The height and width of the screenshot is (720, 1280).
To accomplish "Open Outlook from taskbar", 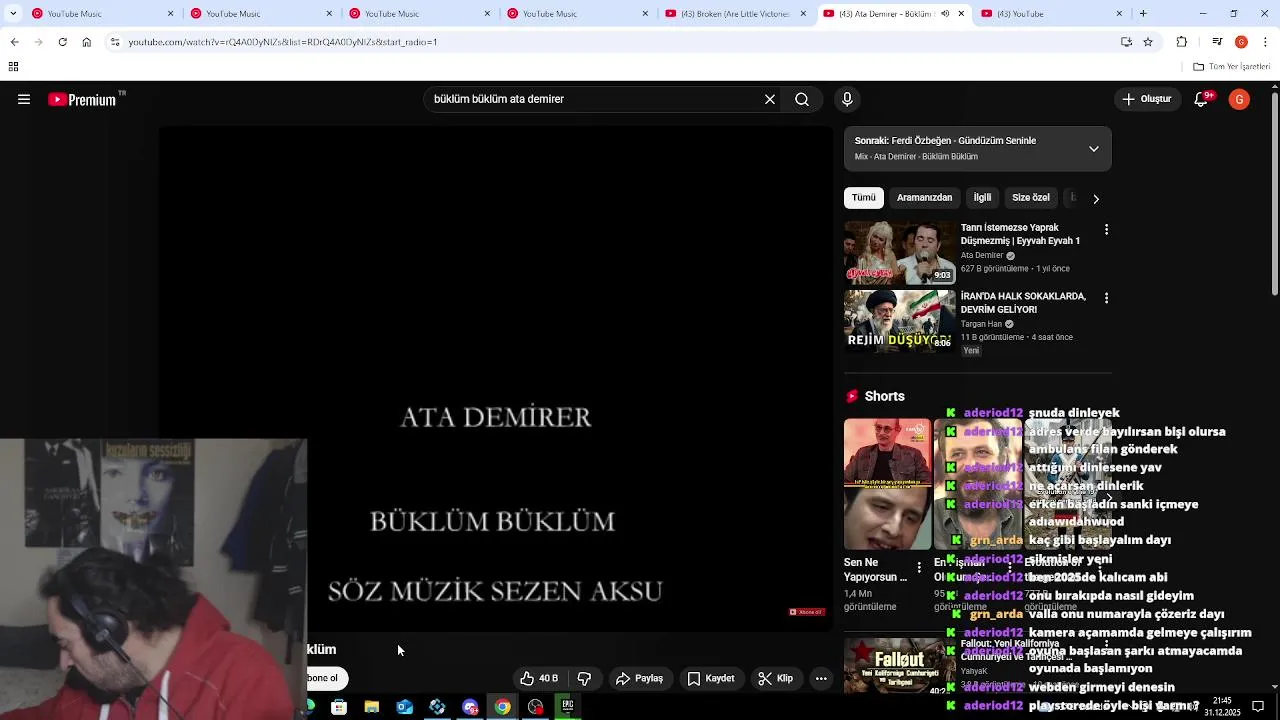I will coord(405,707).
